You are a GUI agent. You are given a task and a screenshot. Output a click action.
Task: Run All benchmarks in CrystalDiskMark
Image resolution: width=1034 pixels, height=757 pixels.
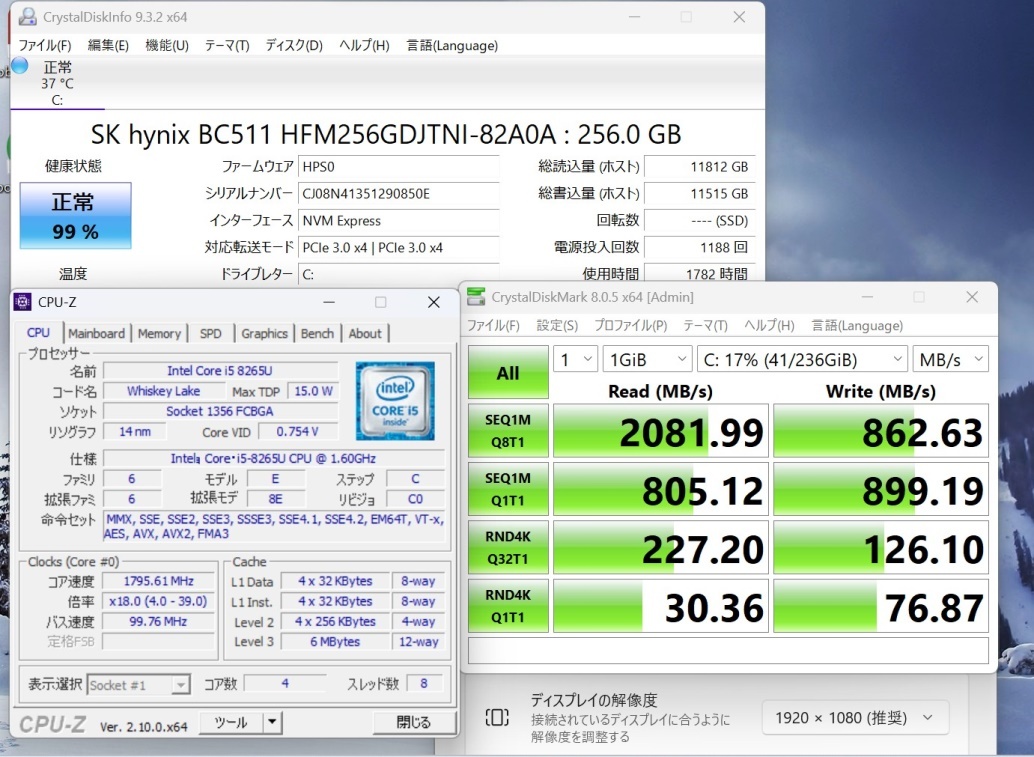click(508, 373)
